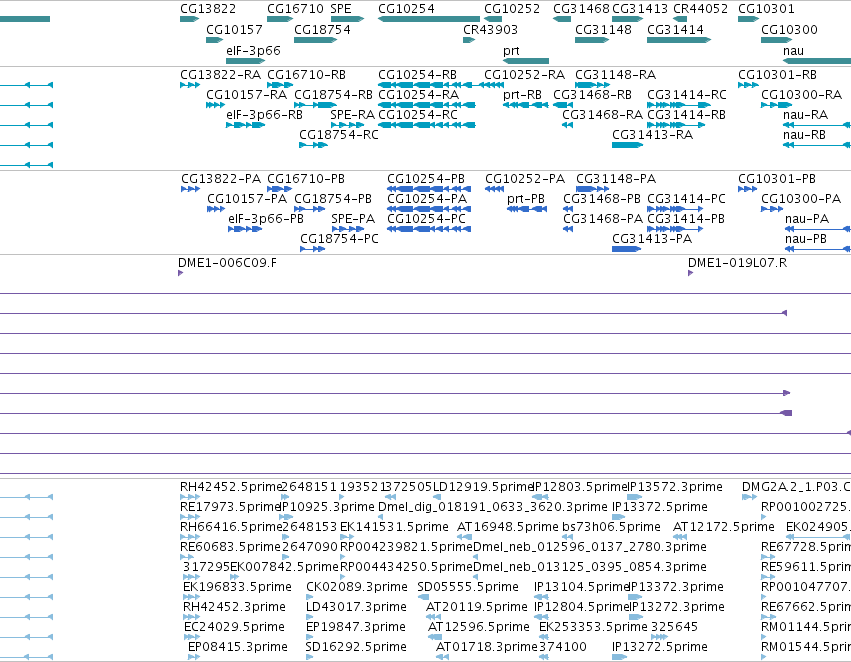
Task: Select the DME1-019L07.R BAC end marker
Action: (x=691, y=273)
